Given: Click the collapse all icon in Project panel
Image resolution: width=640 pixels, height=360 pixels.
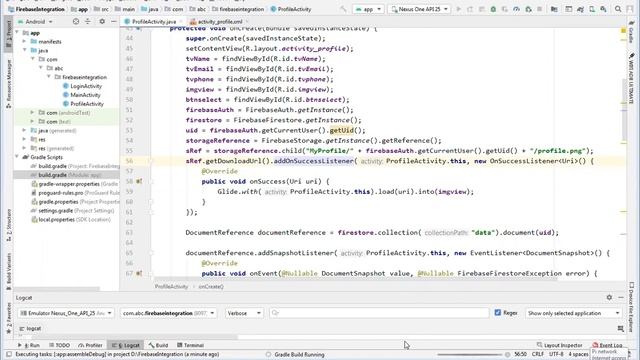Looking at the screenshot, I should tap(88, 21).
